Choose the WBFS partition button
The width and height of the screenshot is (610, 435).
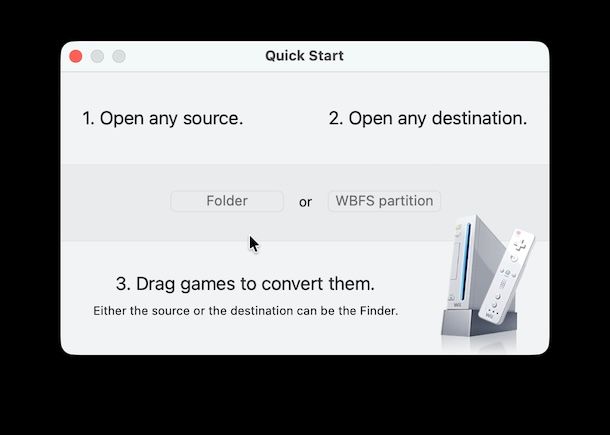pos(384,201)
